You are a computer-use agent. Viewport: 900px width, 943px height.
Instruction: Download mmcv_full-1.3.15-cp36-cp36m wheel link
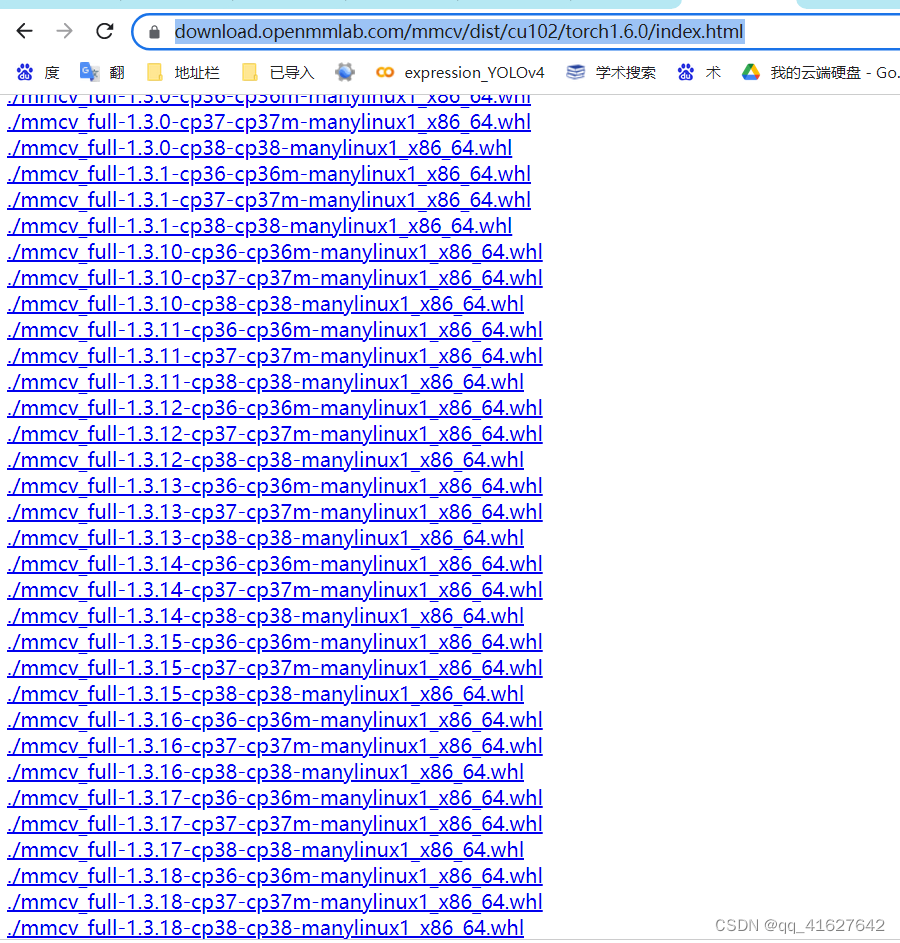coord(275,642)
